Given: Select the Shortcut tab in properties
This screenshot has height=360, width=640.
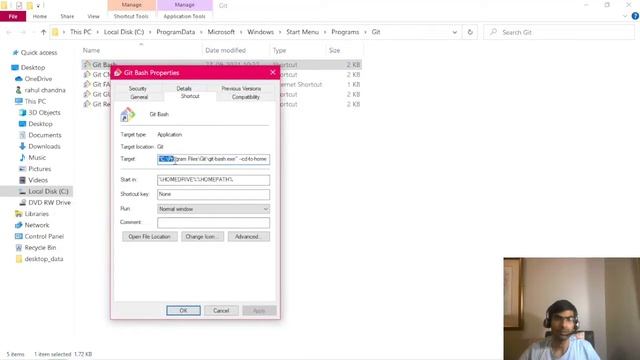Looking at the screenshot, I should point(190,96).
